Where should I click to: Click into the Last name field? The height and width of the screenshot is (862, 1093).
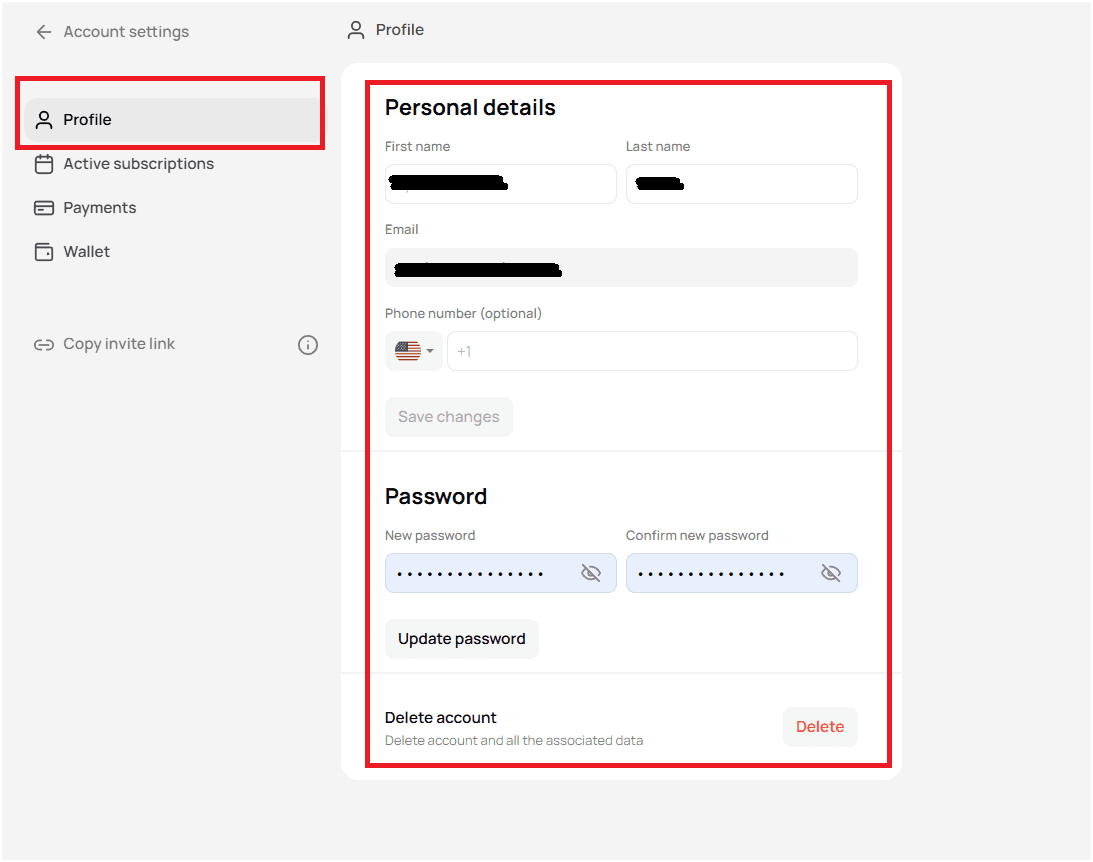pyautogui.click(x=742, y=185)
